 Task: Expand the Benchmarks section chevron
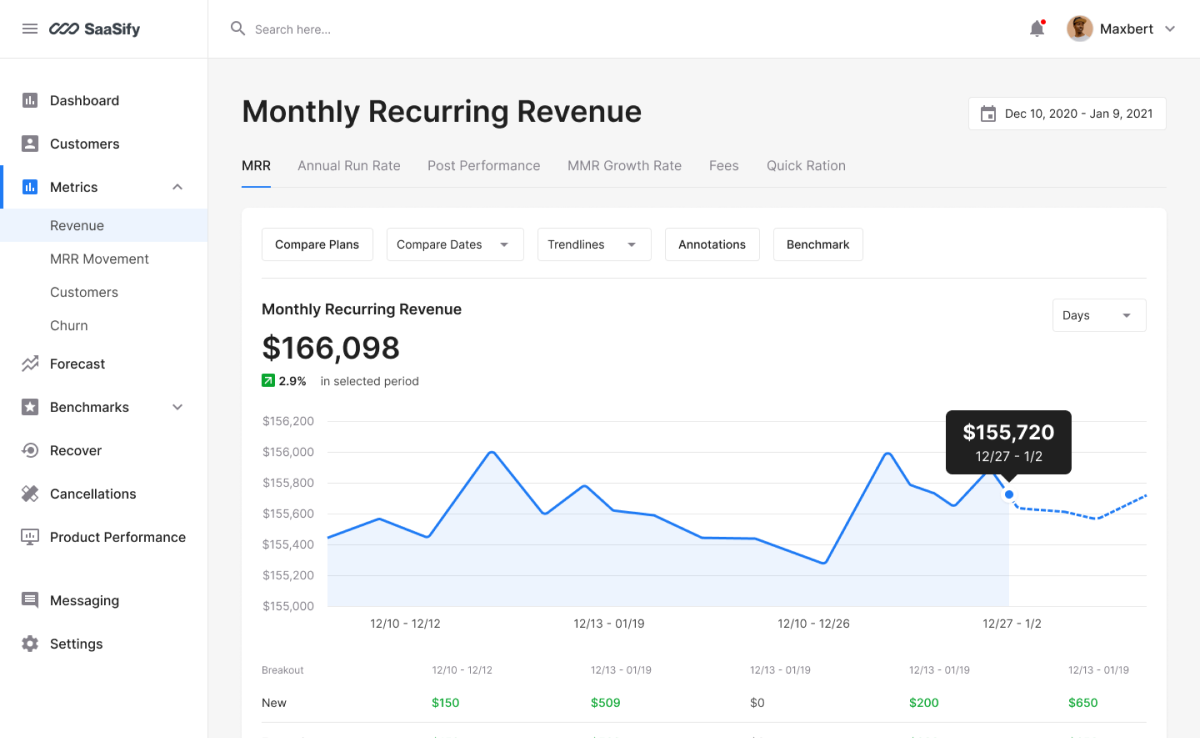(177, 407)
